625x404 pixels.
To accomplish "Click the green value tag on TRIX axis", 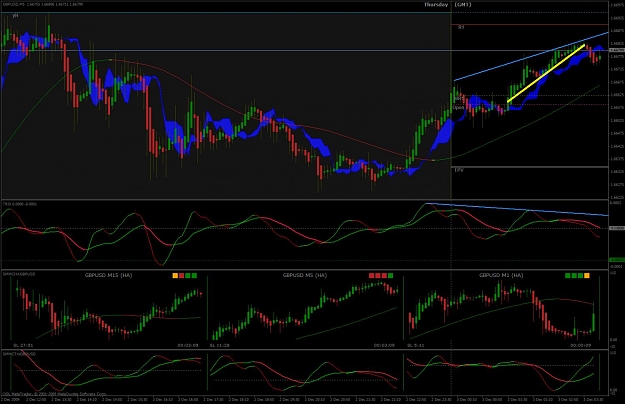I will pos(617,260).
